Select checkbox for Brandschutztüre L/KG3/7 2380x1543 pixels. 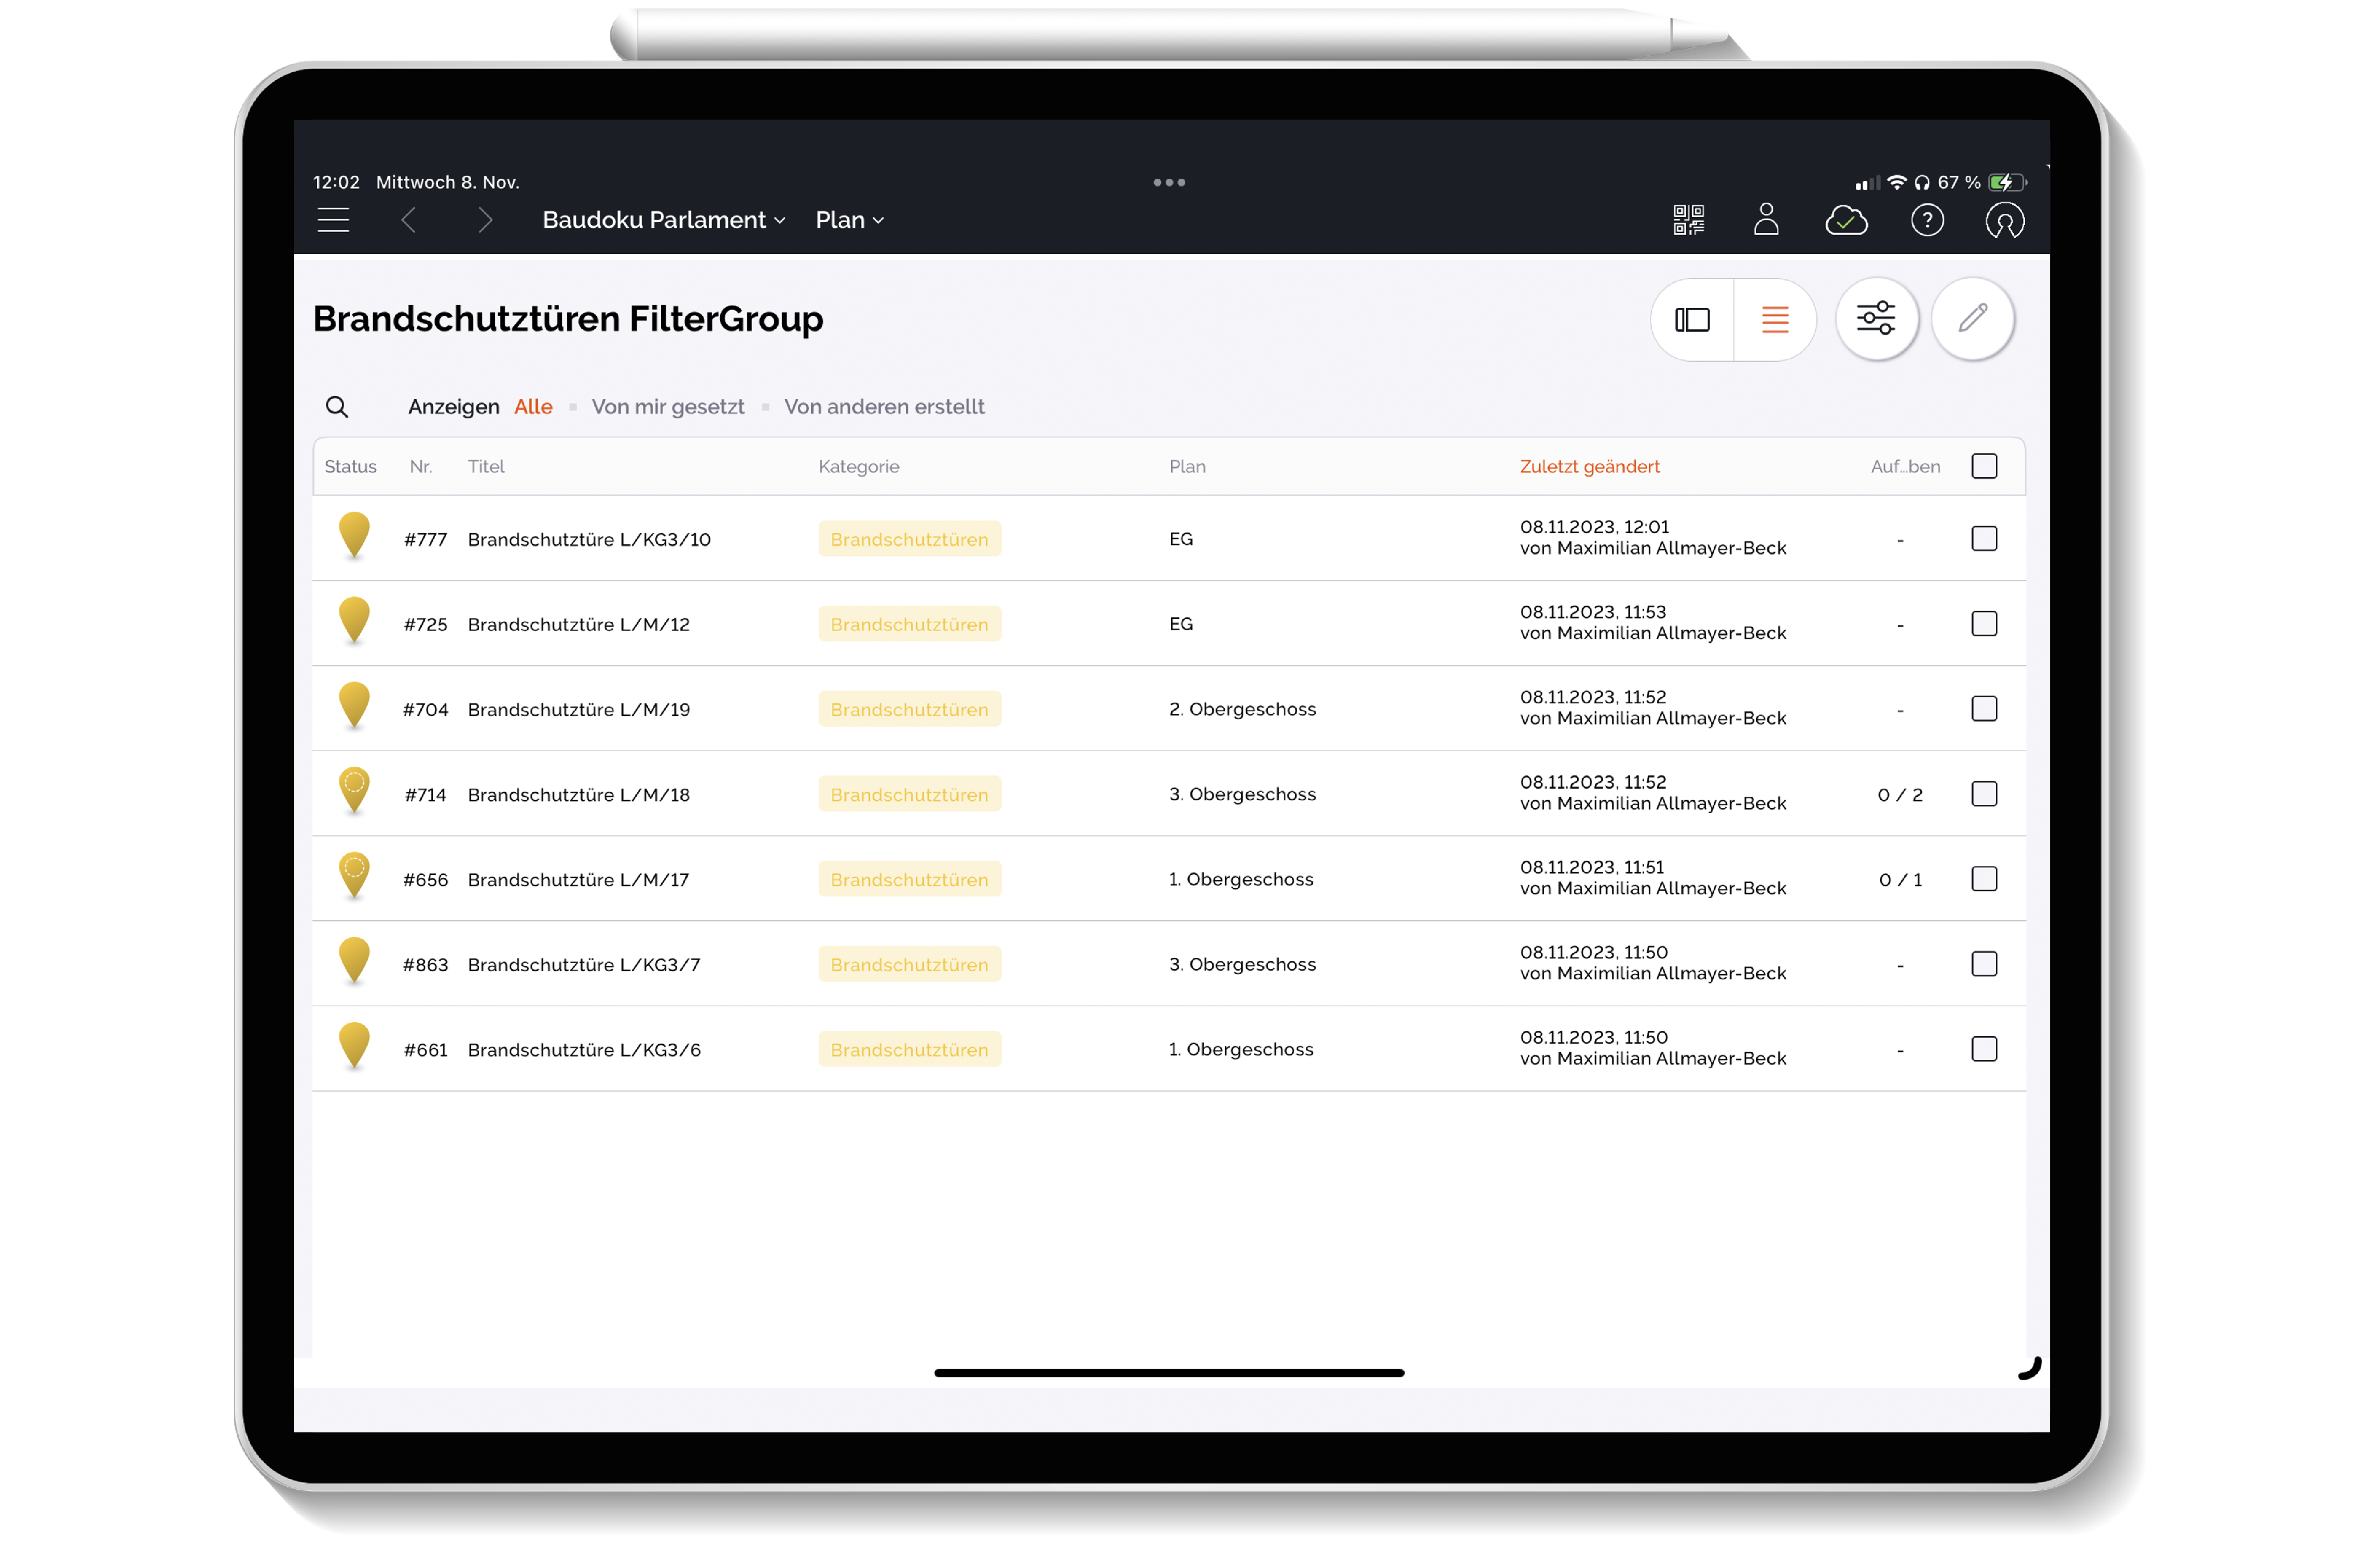[1984, 964]
